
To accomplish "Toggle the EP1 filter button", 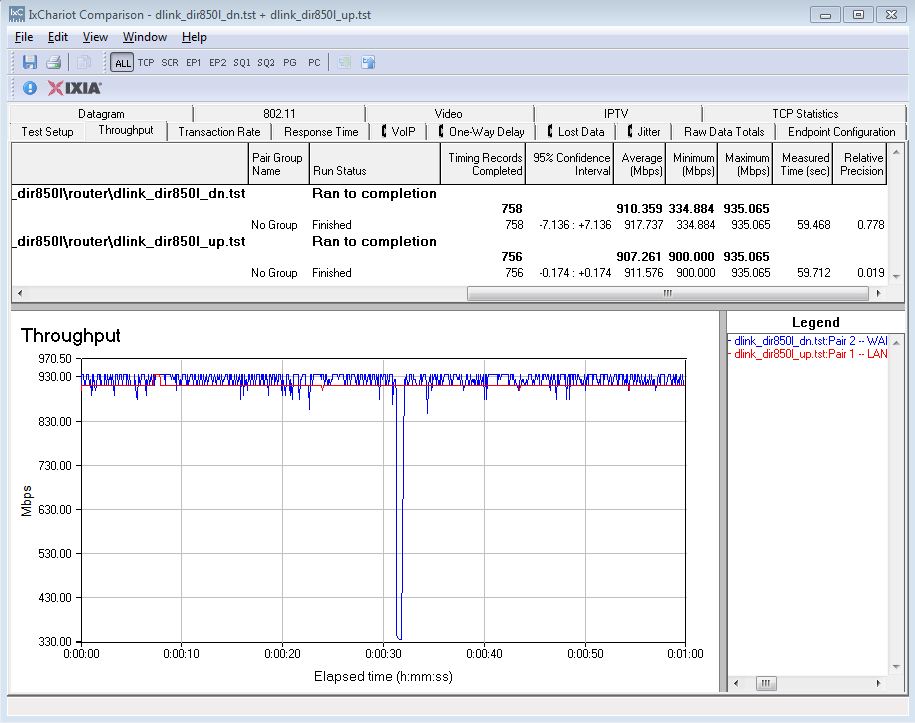I will pyautogui.click(x=194, y=62).
